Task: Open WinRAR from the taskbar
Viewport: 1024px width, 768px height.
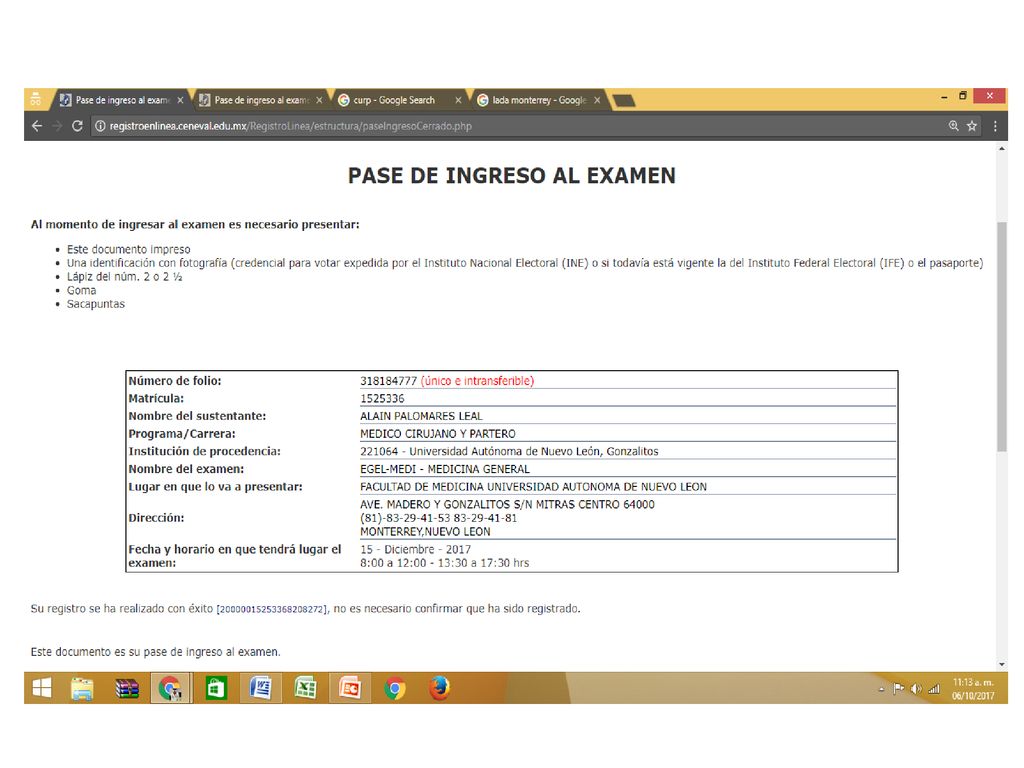Action: pyautogui.click(x=127, y=688)
